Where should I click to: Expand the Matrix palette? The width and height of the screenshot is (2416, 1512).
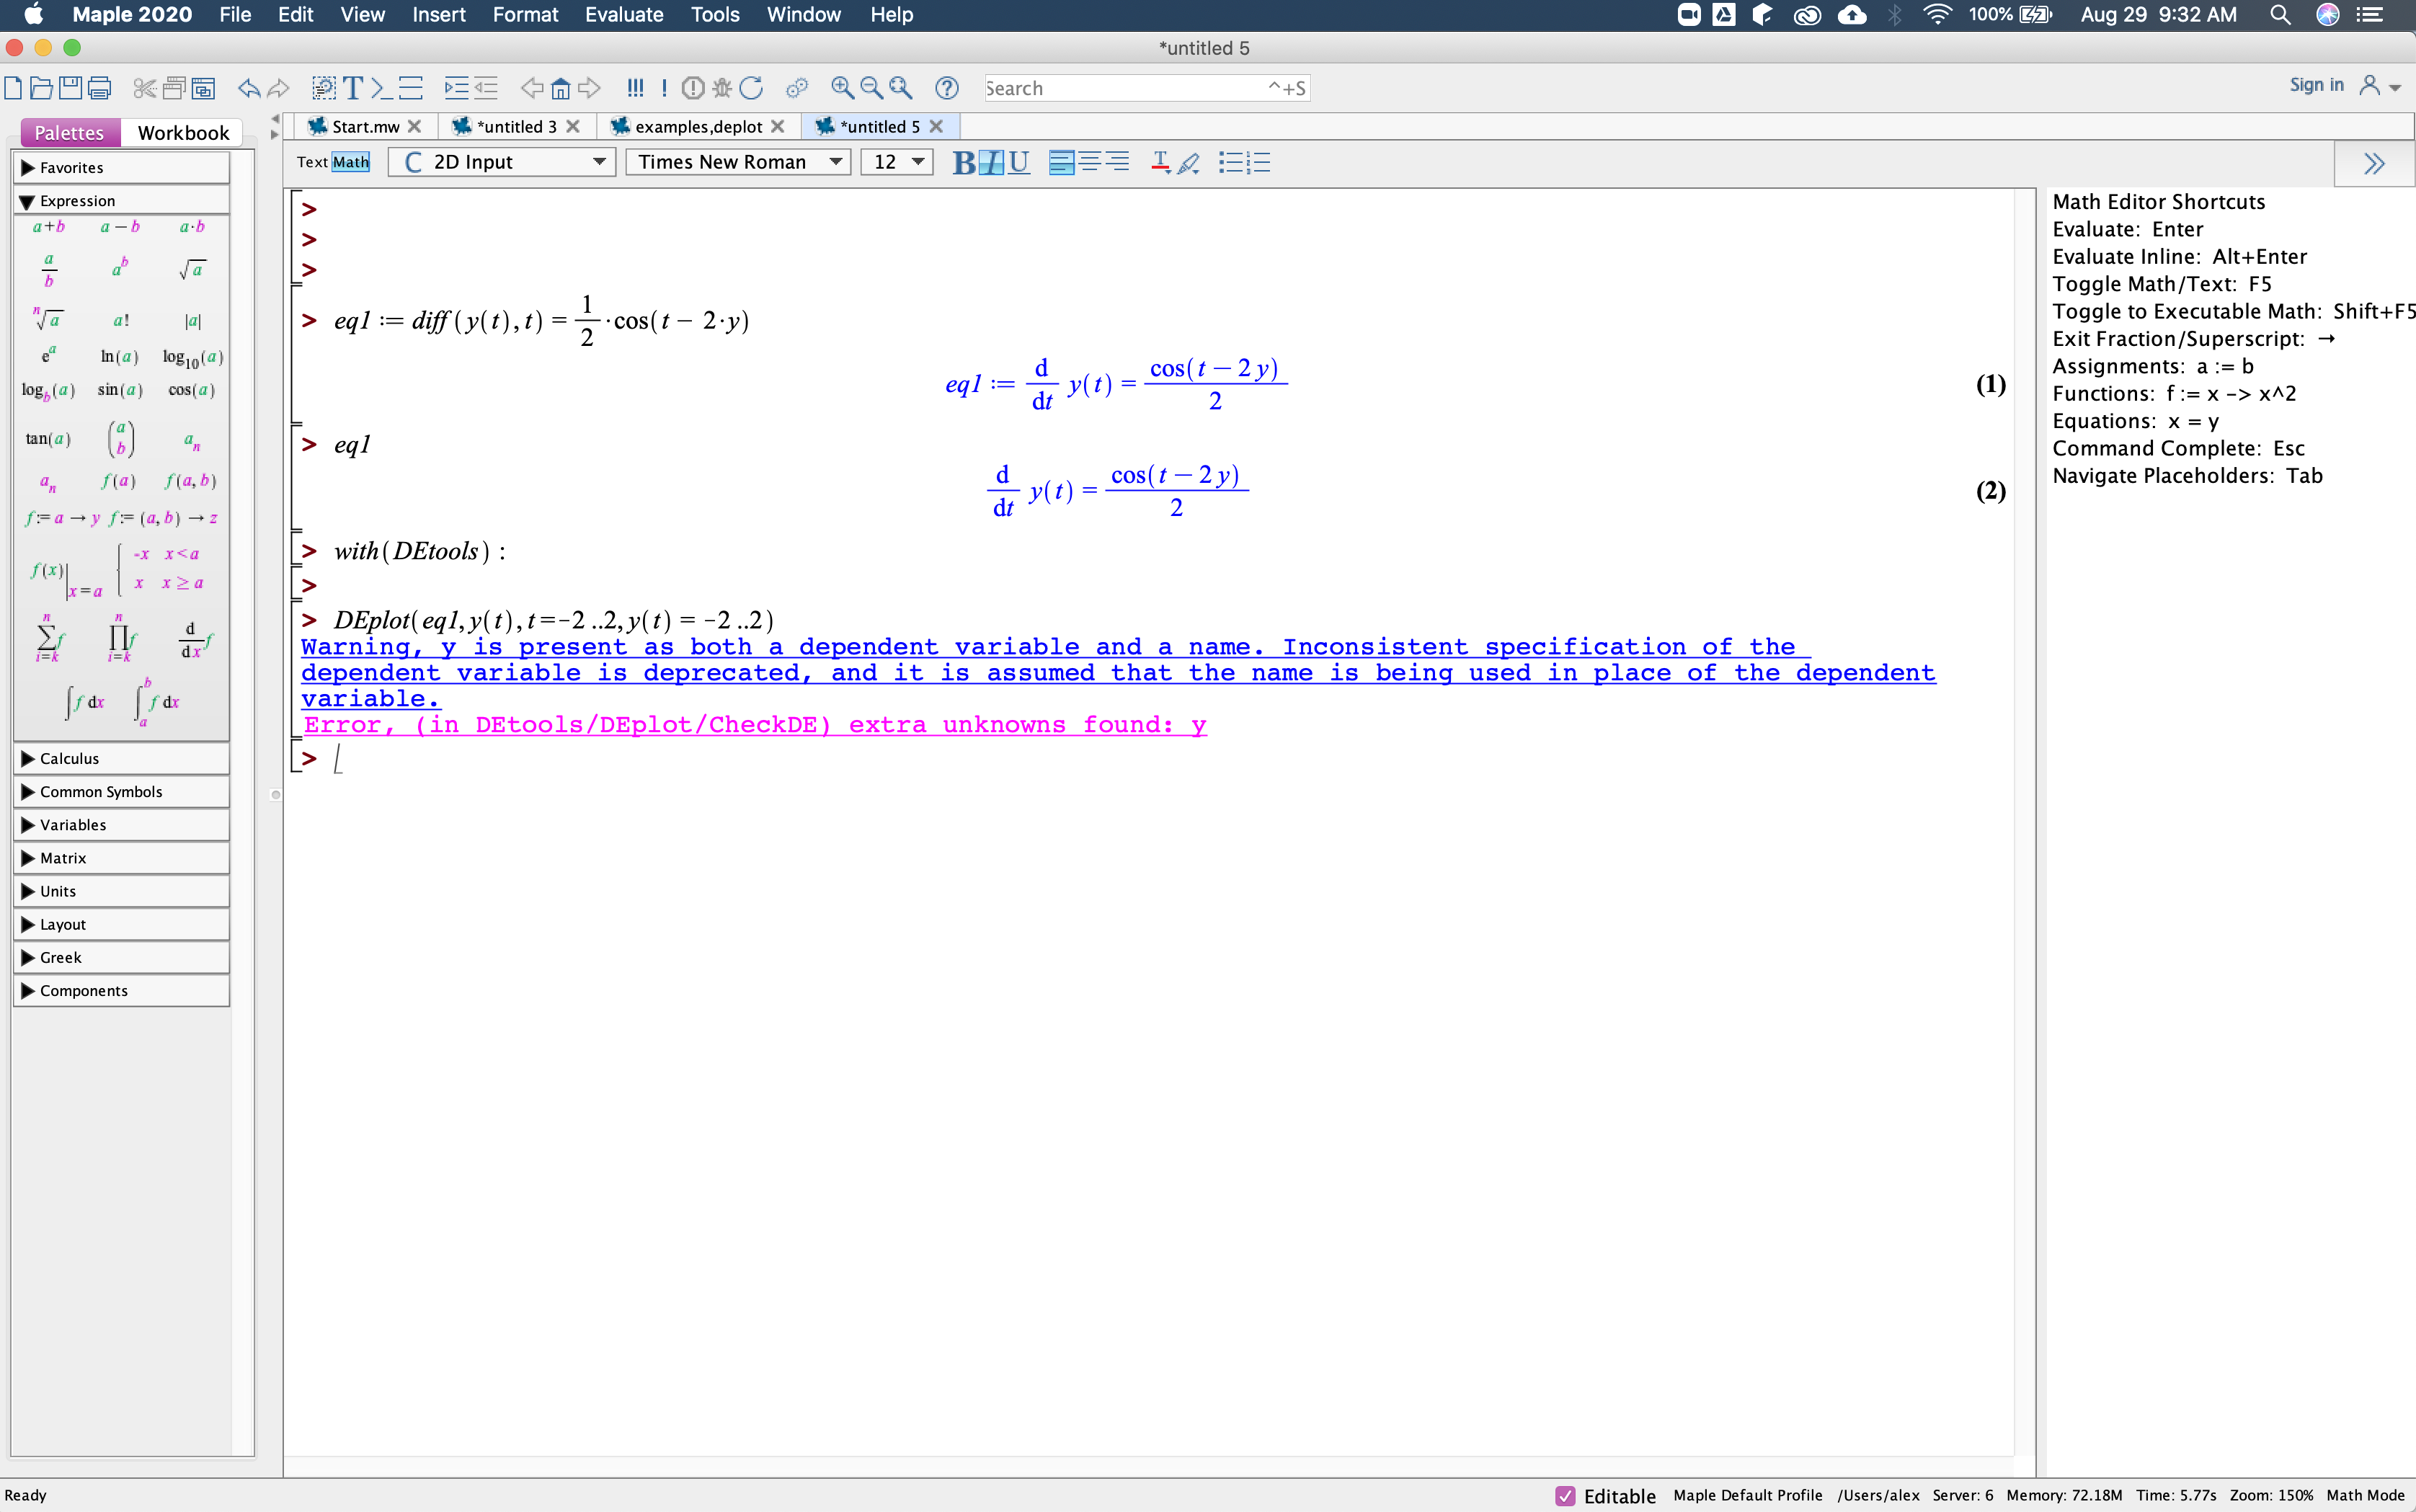pyautogui.click(x=122, y=858)
